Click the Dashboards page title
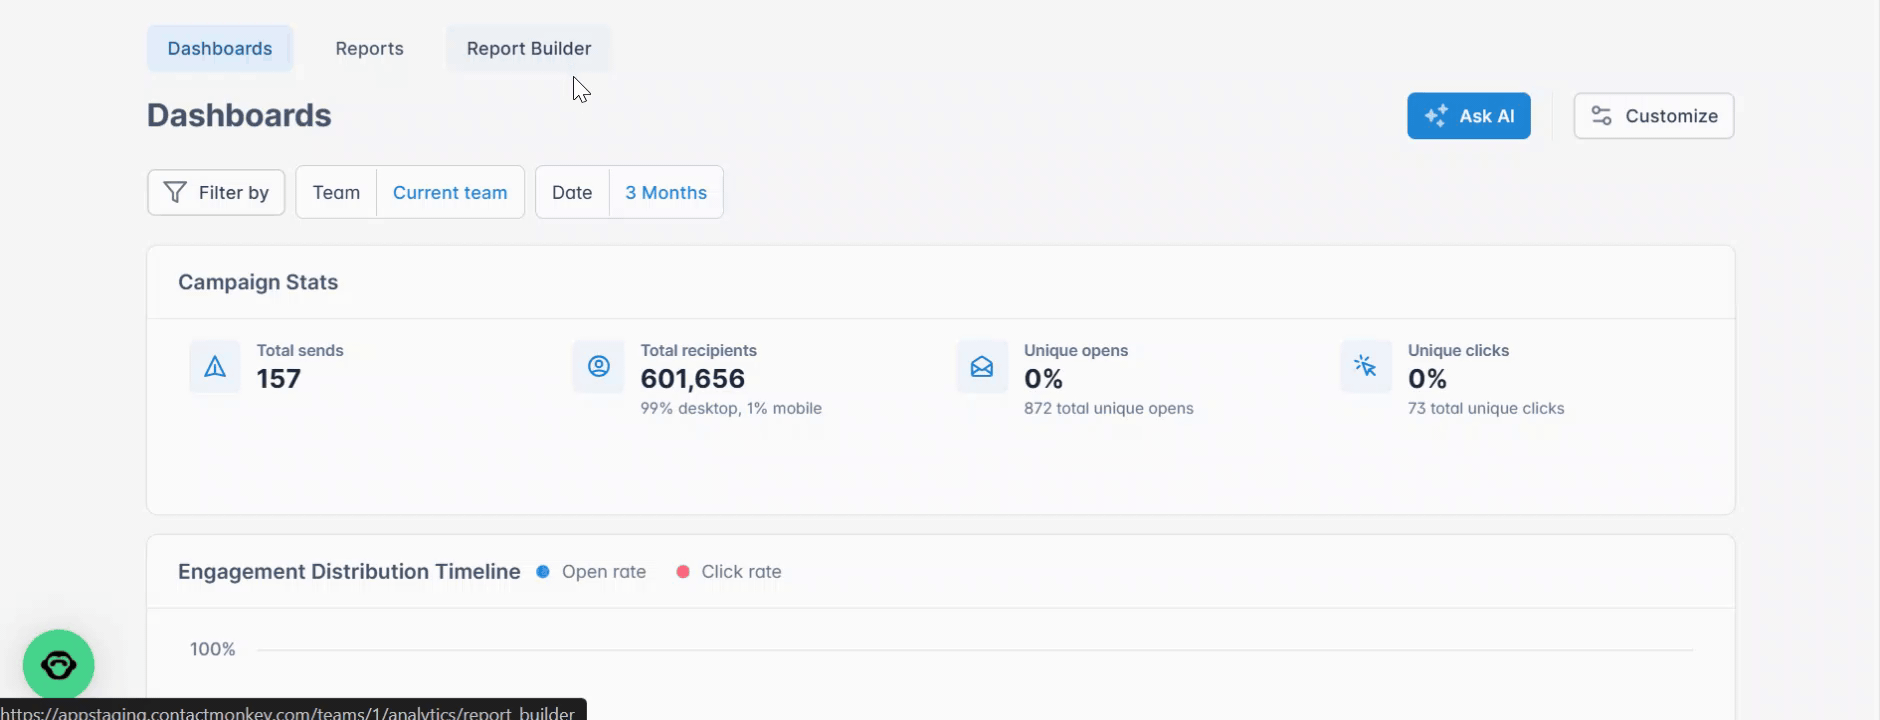Viewport: 1880px width, 720px height. click(239, 115)
